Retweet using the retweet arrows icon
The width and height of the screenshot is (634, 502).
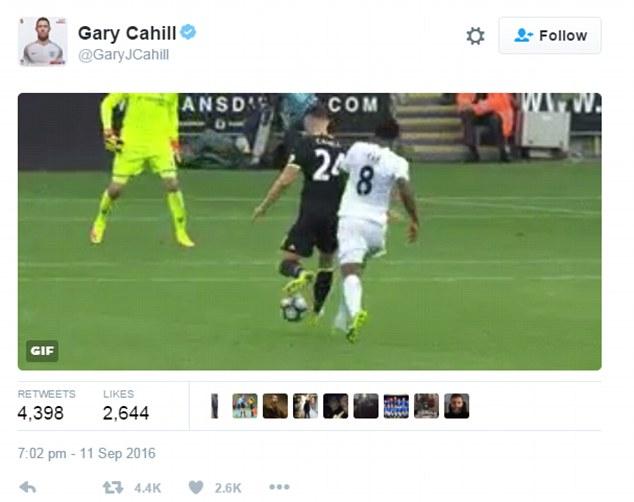[113, 487]
